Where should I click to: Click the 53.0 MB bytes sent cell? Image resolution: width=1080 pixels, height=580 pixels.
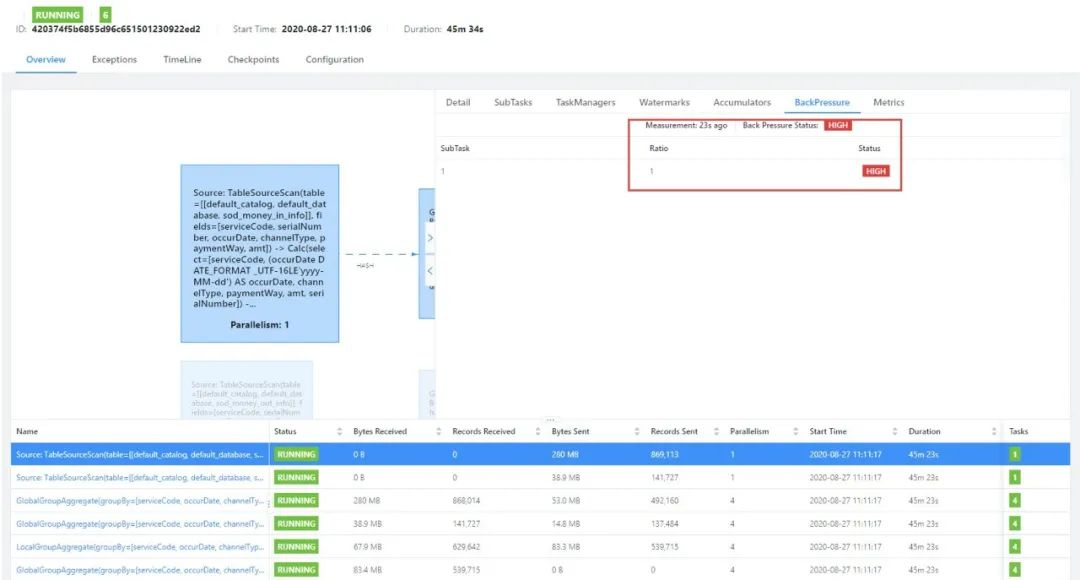[x=566, y=501]
